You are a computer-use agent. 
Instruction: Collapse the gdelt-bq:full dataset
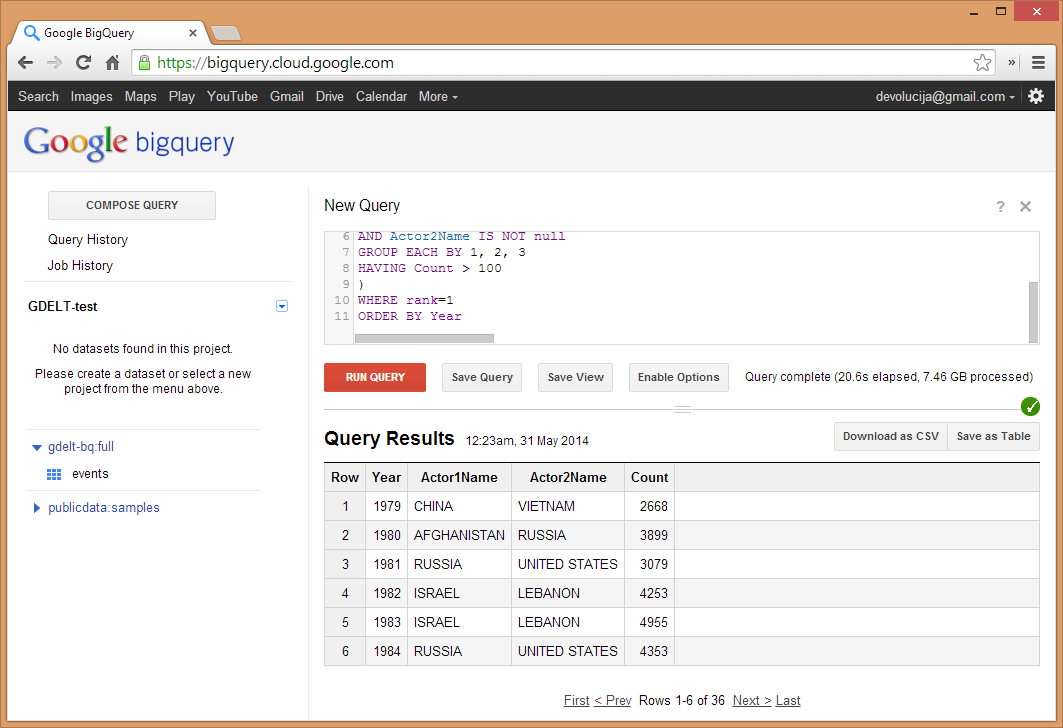tap(37, 448)
